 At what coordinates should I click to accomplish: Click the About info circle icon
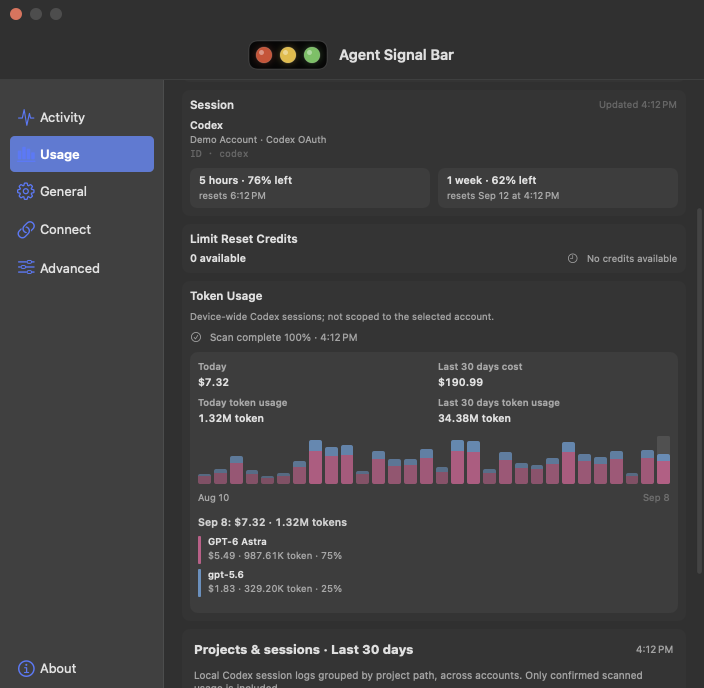(x=26, y=669)
